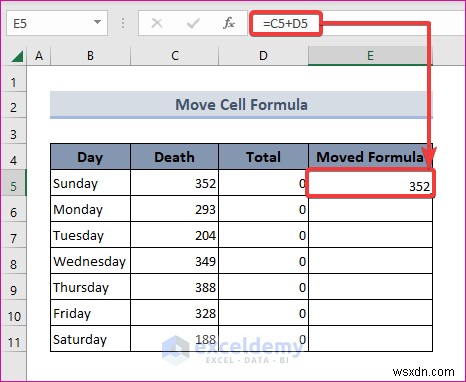Click the 'Total' header cell
This screenshot has height=382, width=466.
point(263,157)
